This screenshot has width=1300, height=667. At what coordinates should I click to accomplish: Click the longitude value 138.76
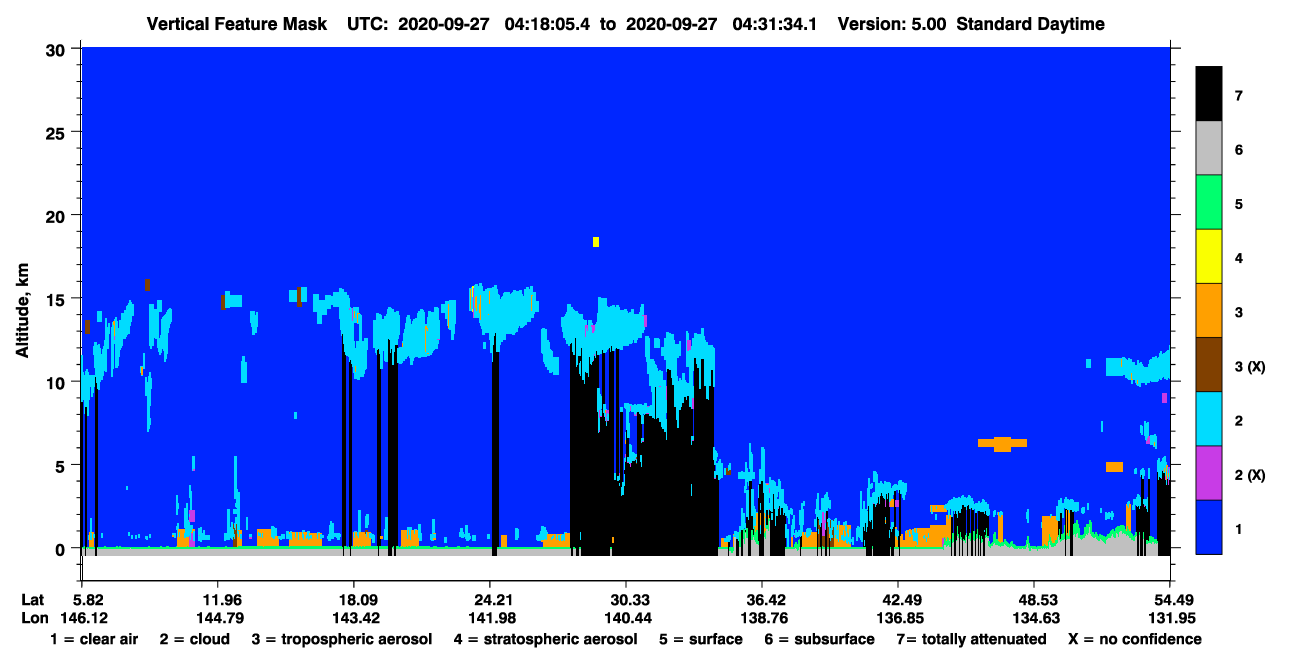point(762,618)
